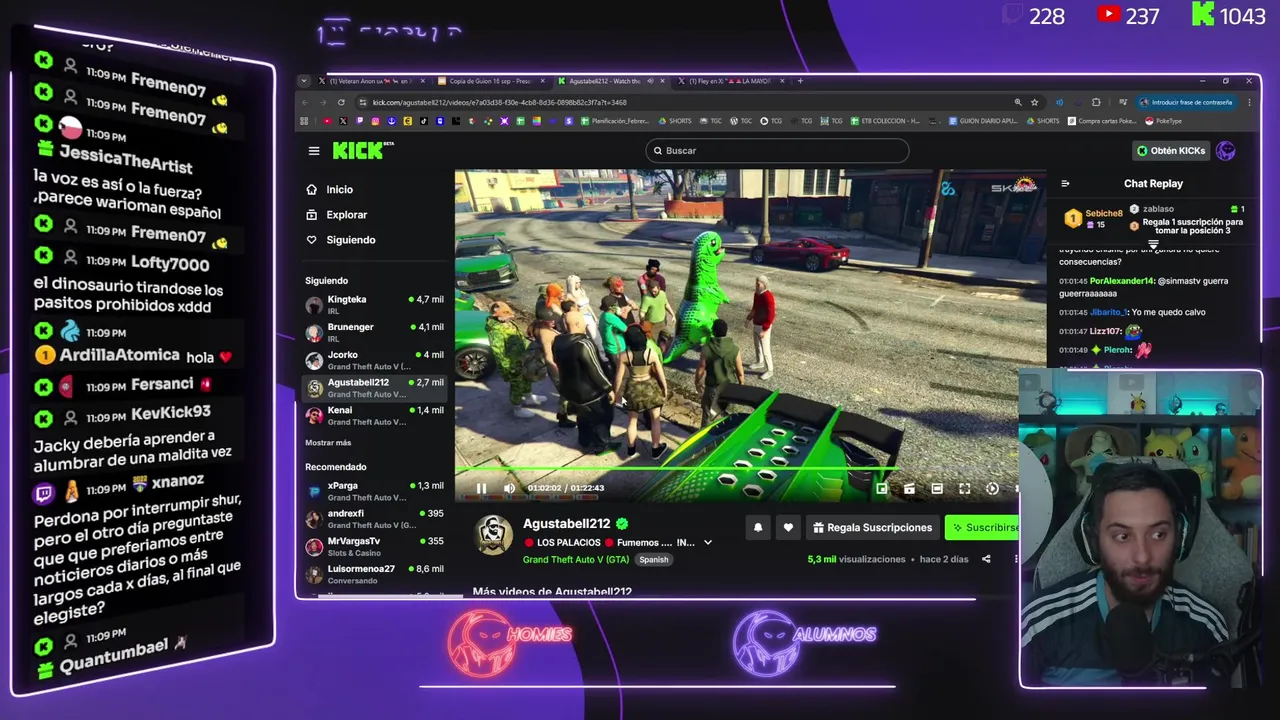Open X bookmark in bookmarks bar
The image size is (1280, 720).
pos(343,121)
